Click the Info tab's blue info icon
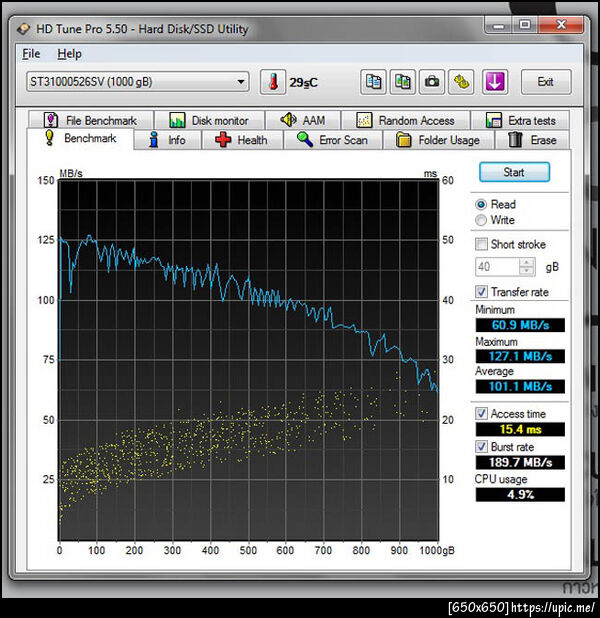 (154, 140)
